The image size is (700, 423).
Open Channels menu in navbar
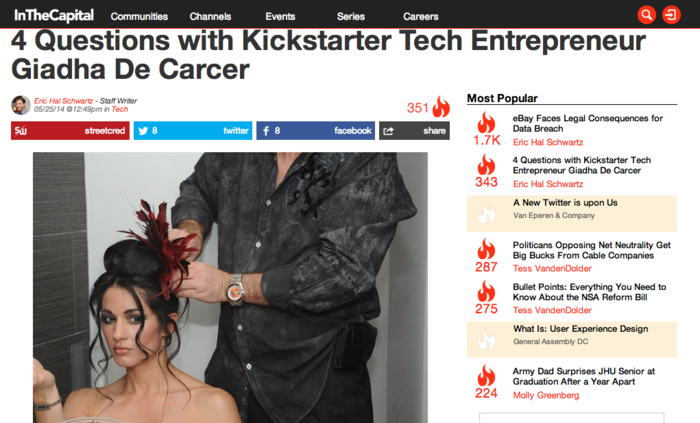pos(210,17)
